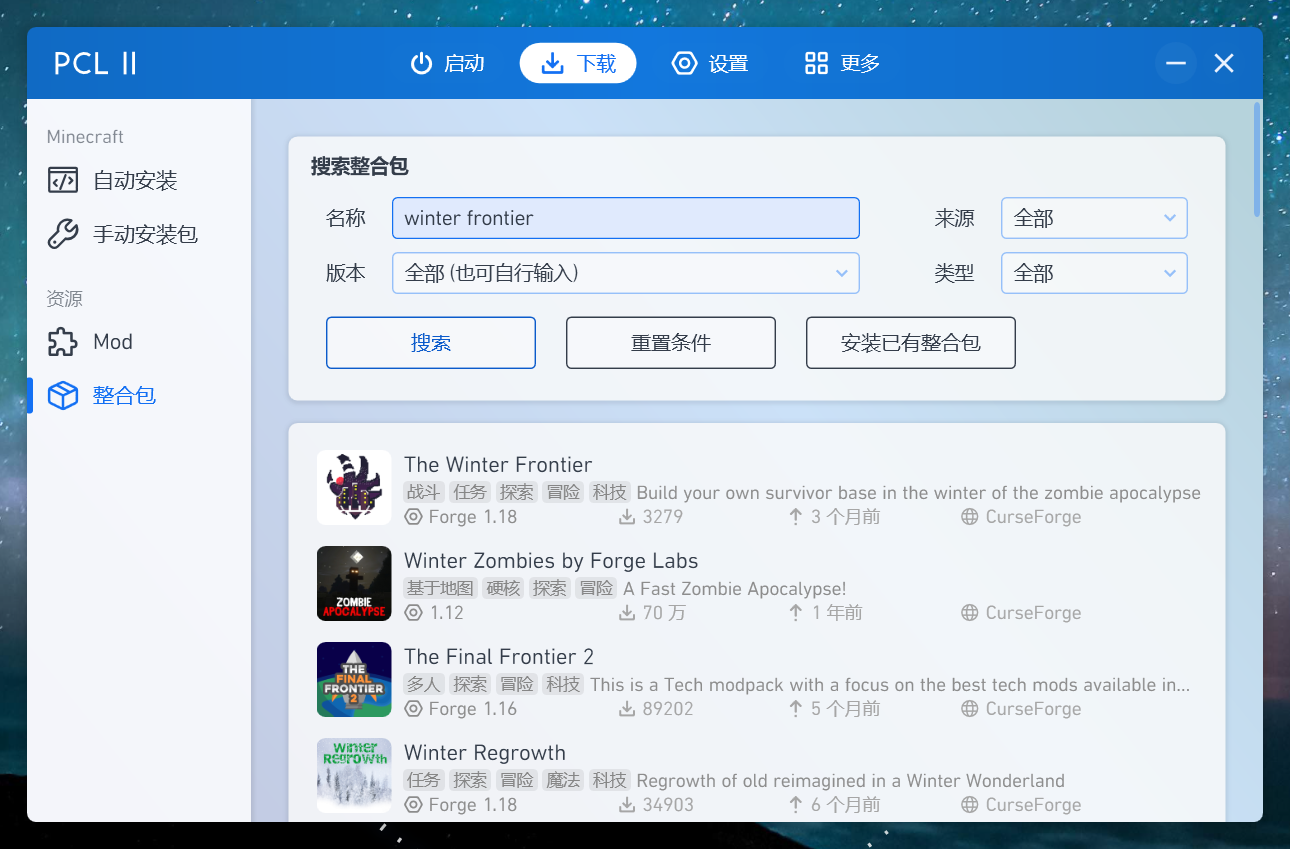Click the 5 个月前 update time

pos(834,709)
